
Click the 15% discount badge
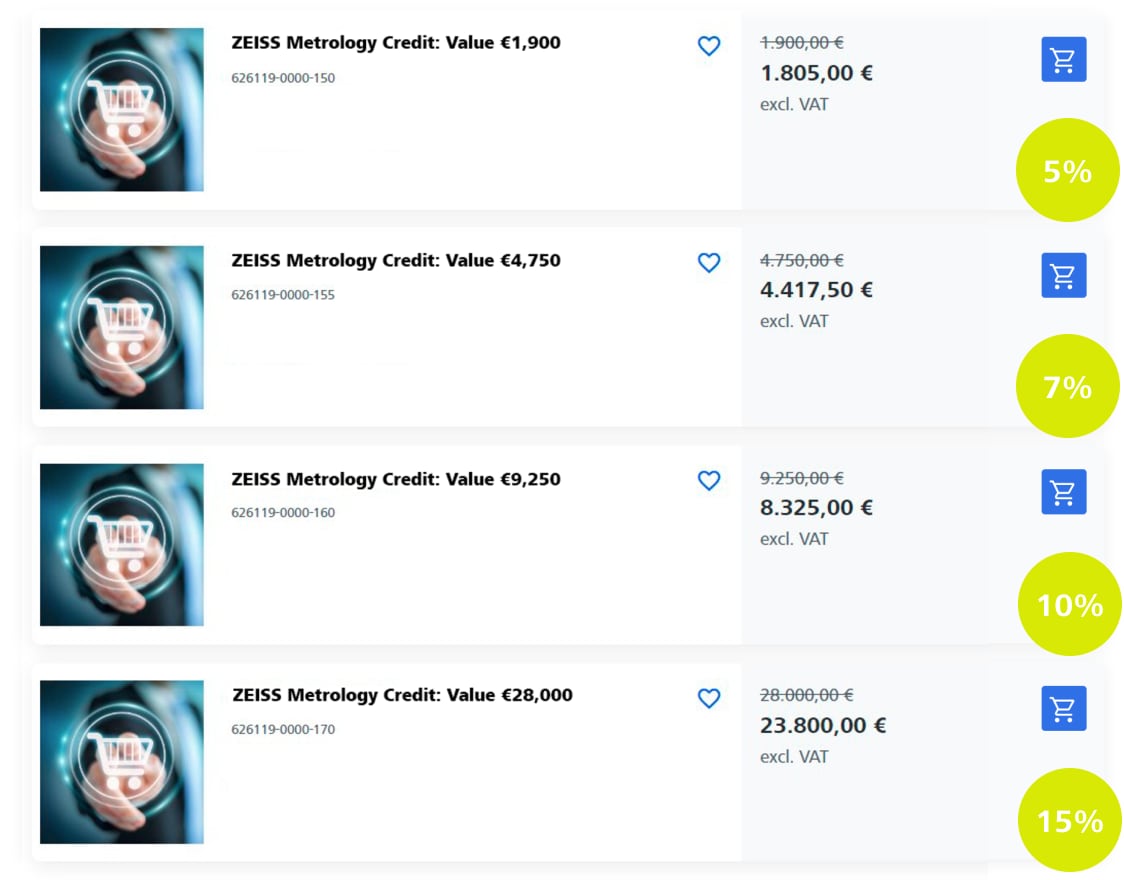tap(1069, 821)
